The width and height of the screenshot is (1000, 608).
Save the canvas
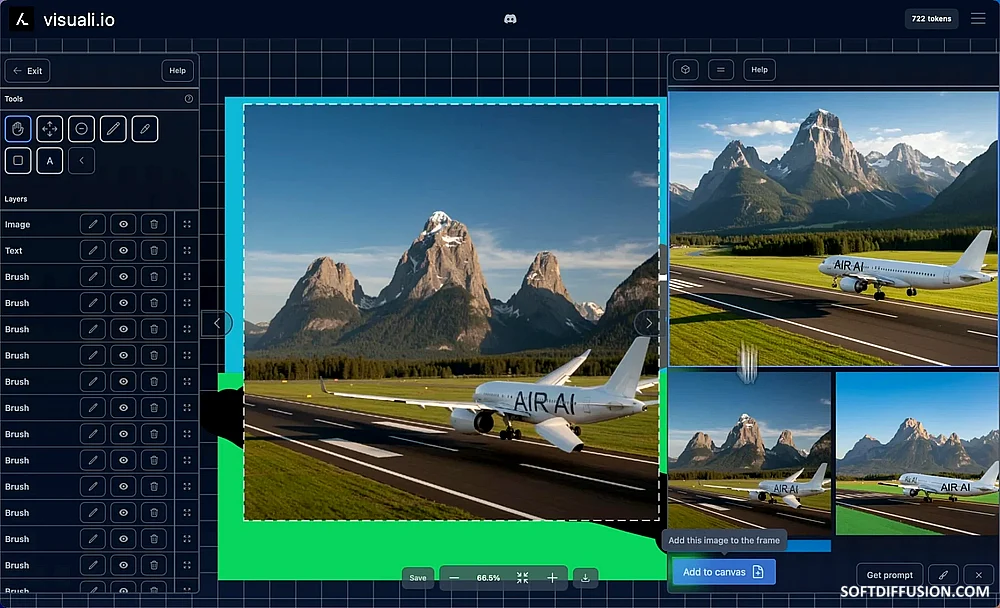418,578
